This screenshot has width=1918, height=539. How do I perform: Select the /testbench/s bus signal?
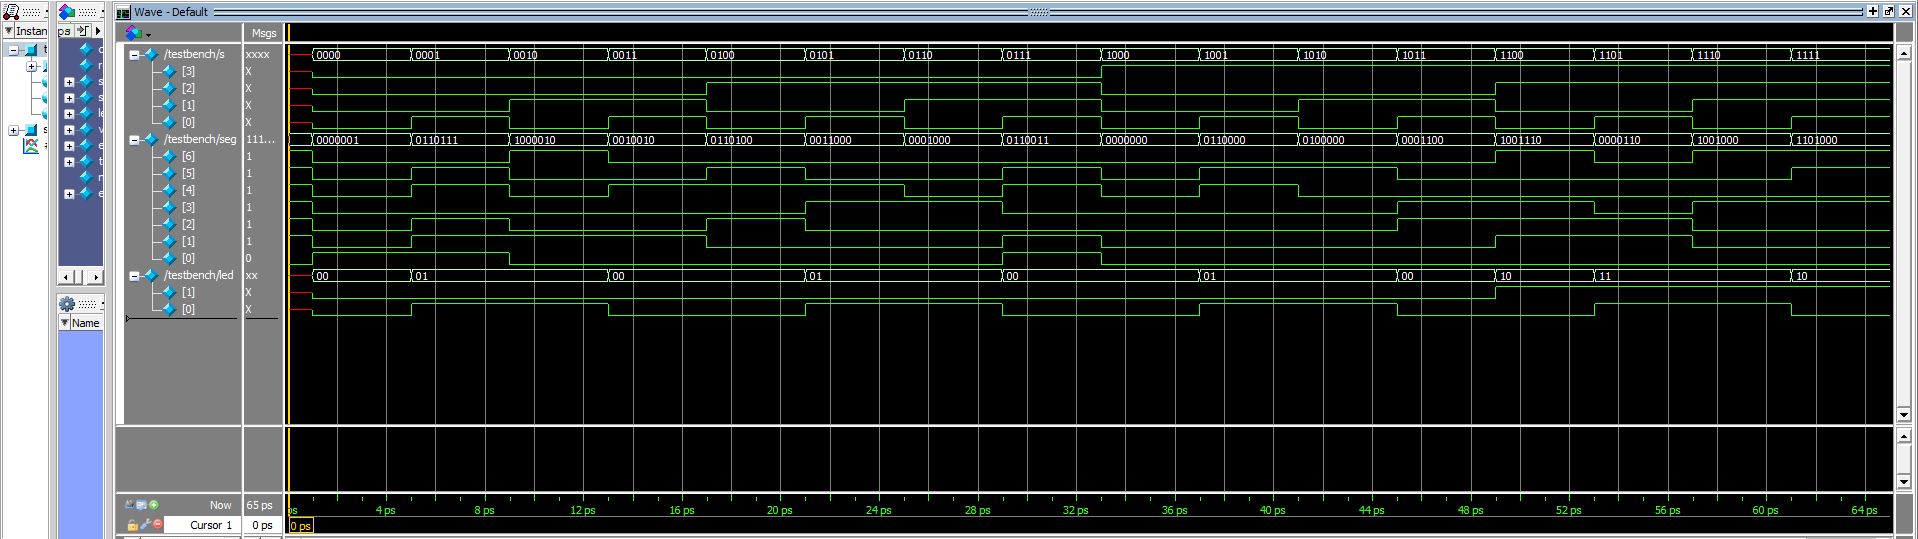coord(194,54)
